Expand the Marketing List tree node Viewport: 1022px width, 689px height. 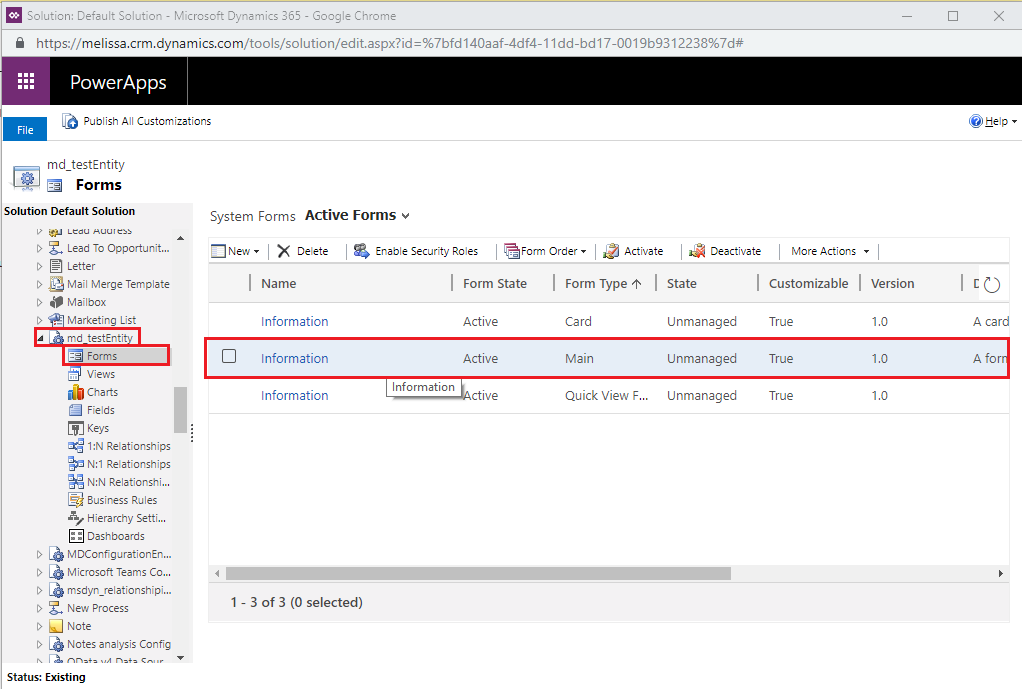pyautogui.click(x=39, y=320)
